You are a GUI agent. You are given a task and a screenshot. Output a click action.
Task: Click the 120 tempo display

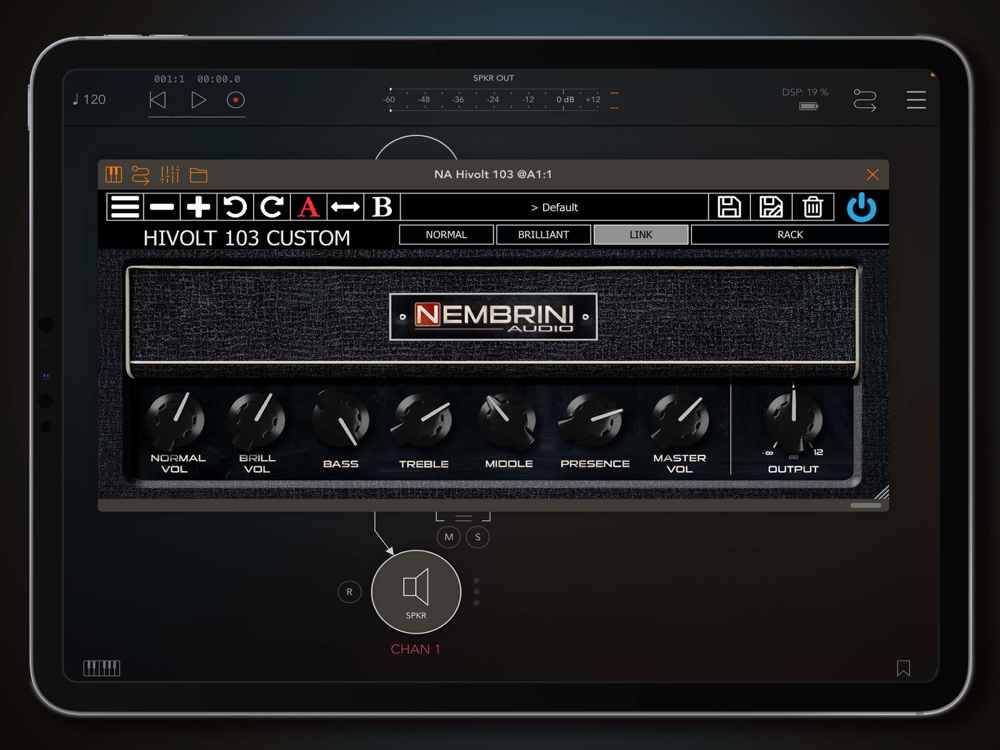[x=89, y=99]
